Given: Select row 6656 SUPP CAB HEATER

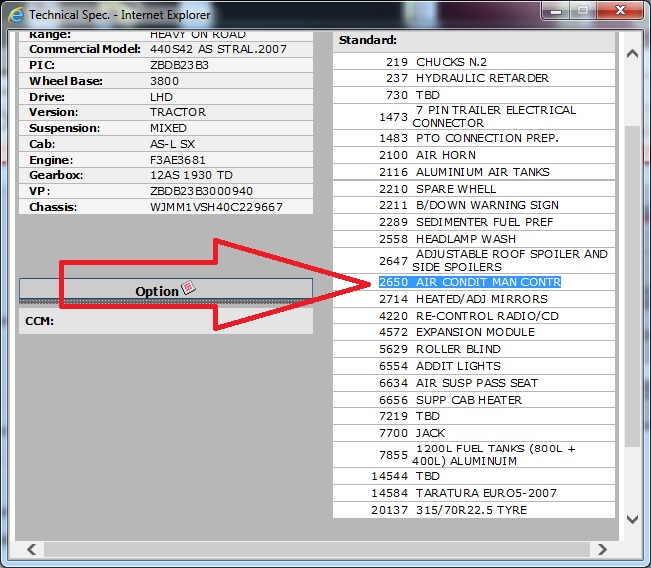Looking at the screenshot, I should tap(474, 400).
